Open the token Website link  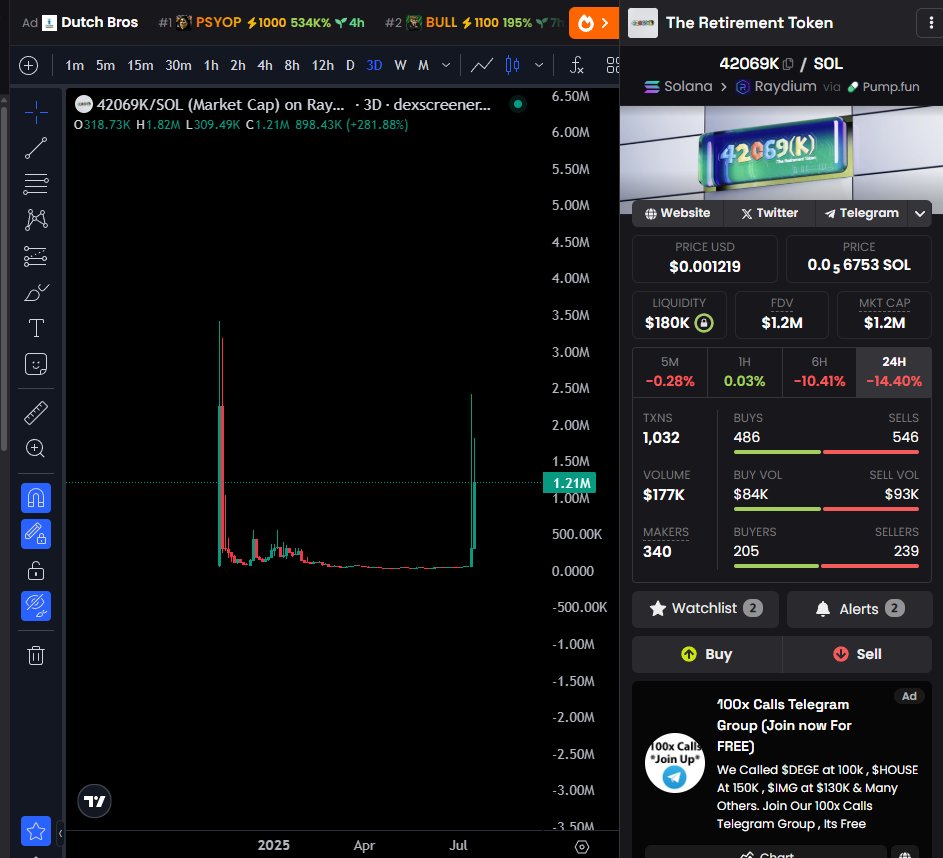pyautogui.click(x=678, y=213)
